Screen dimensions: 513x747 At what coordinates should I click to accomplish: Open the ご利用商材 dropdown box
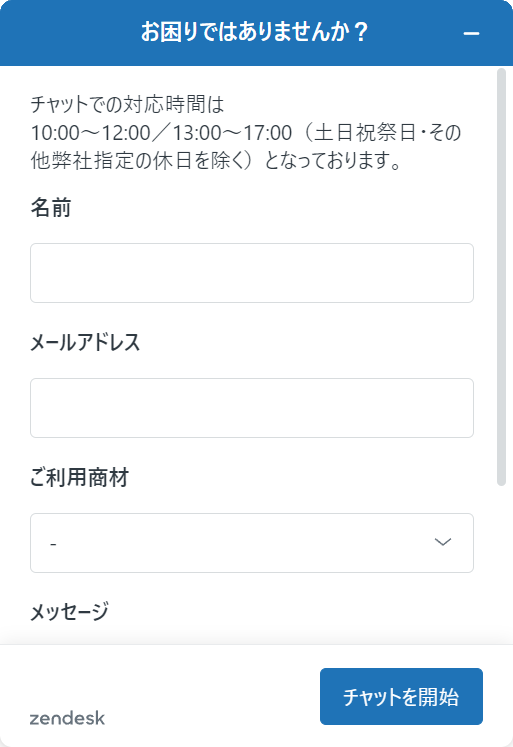(x=251, y=543)
